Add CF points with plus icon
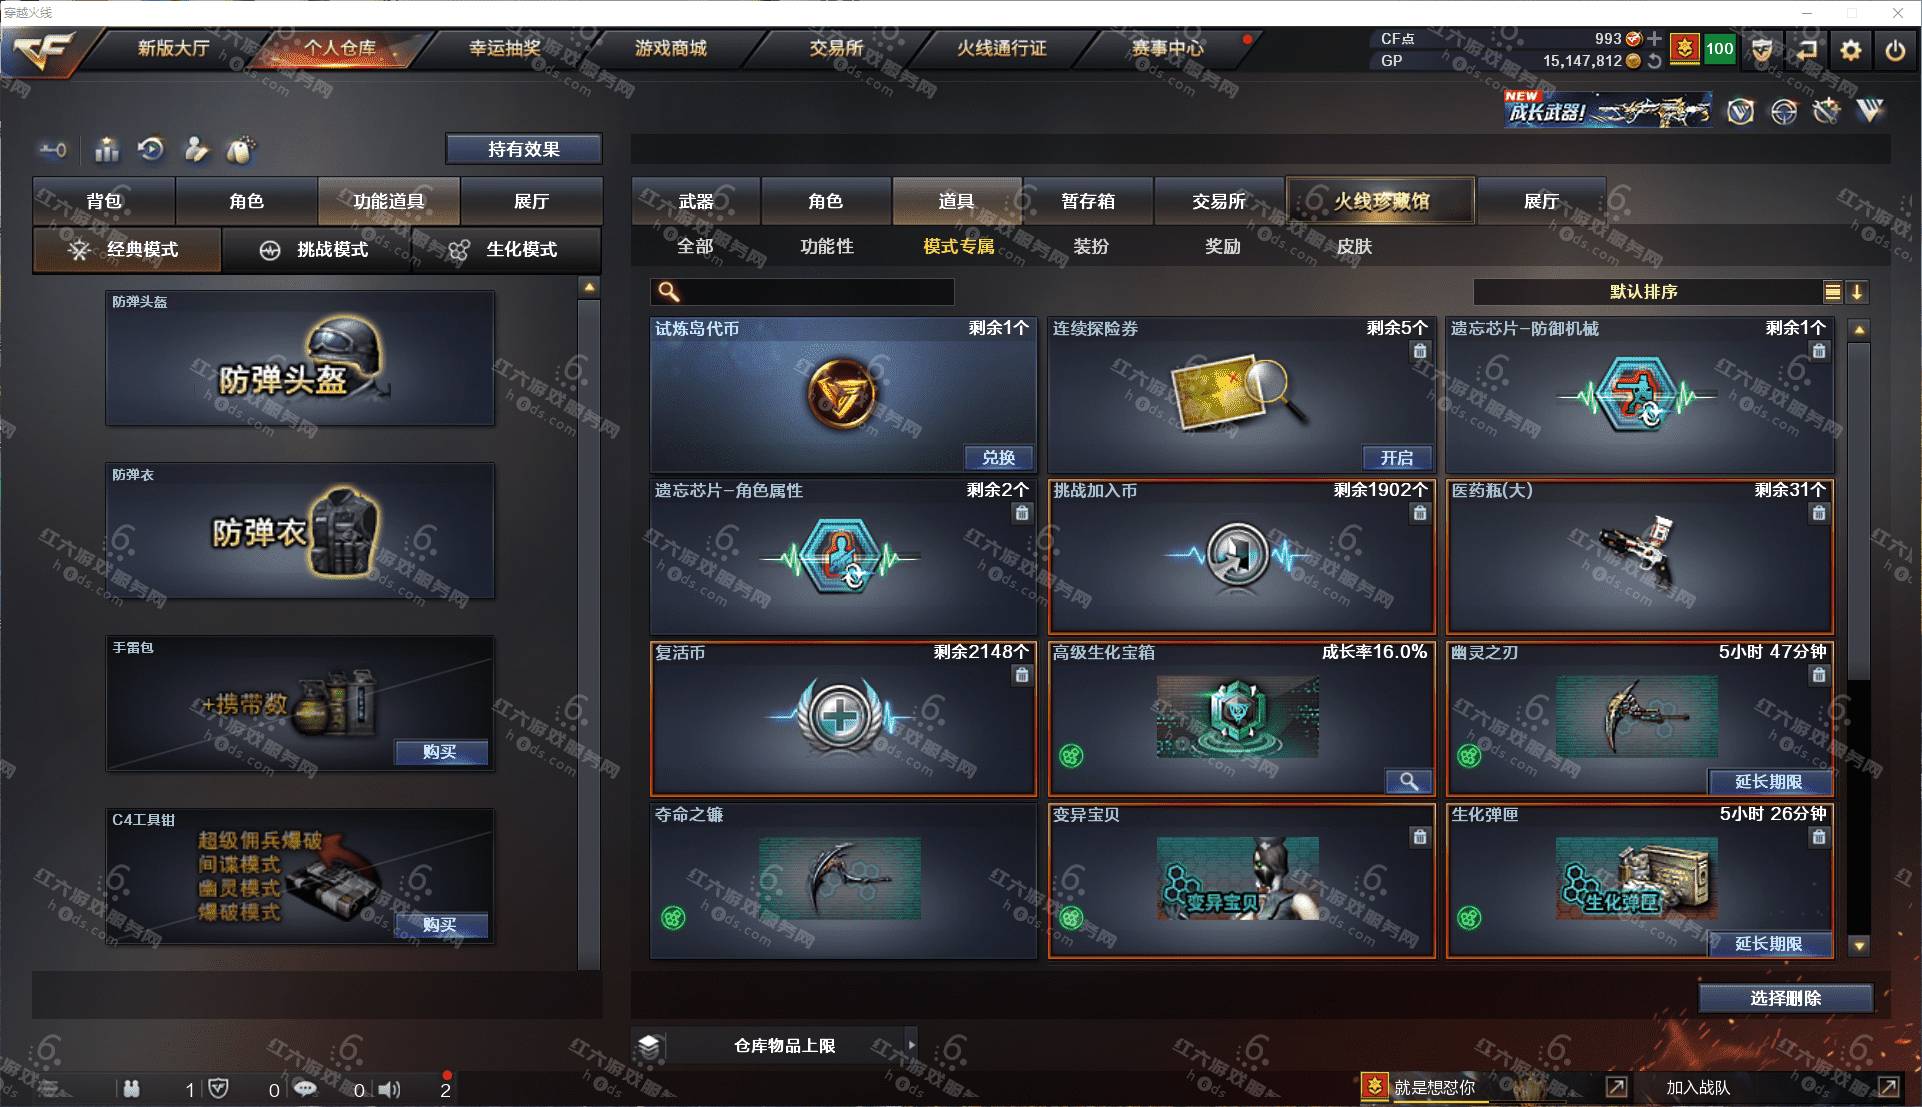The width and height of the screenshot is (1922, 1107). coord(1654,38)
